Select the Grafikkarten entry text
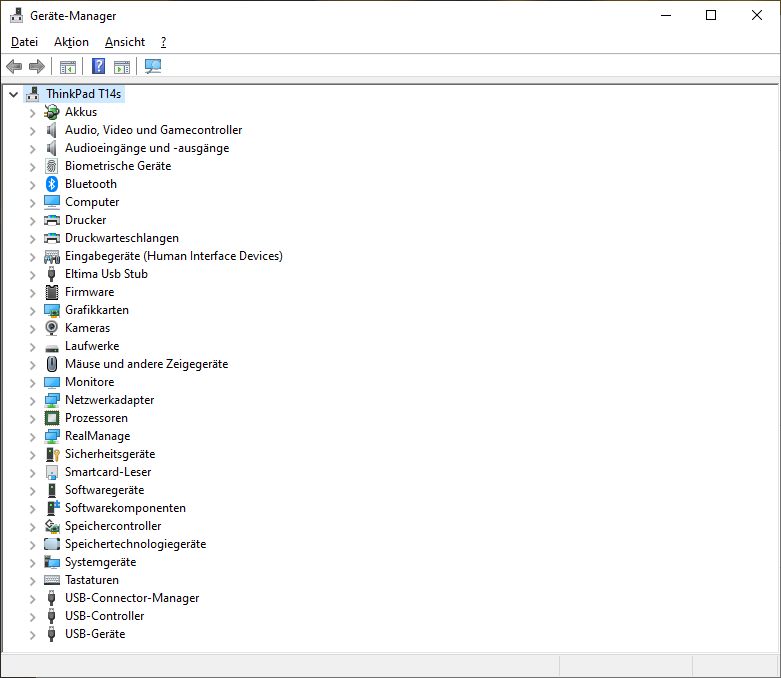781x678 pixels. click(x=97, y=310)
